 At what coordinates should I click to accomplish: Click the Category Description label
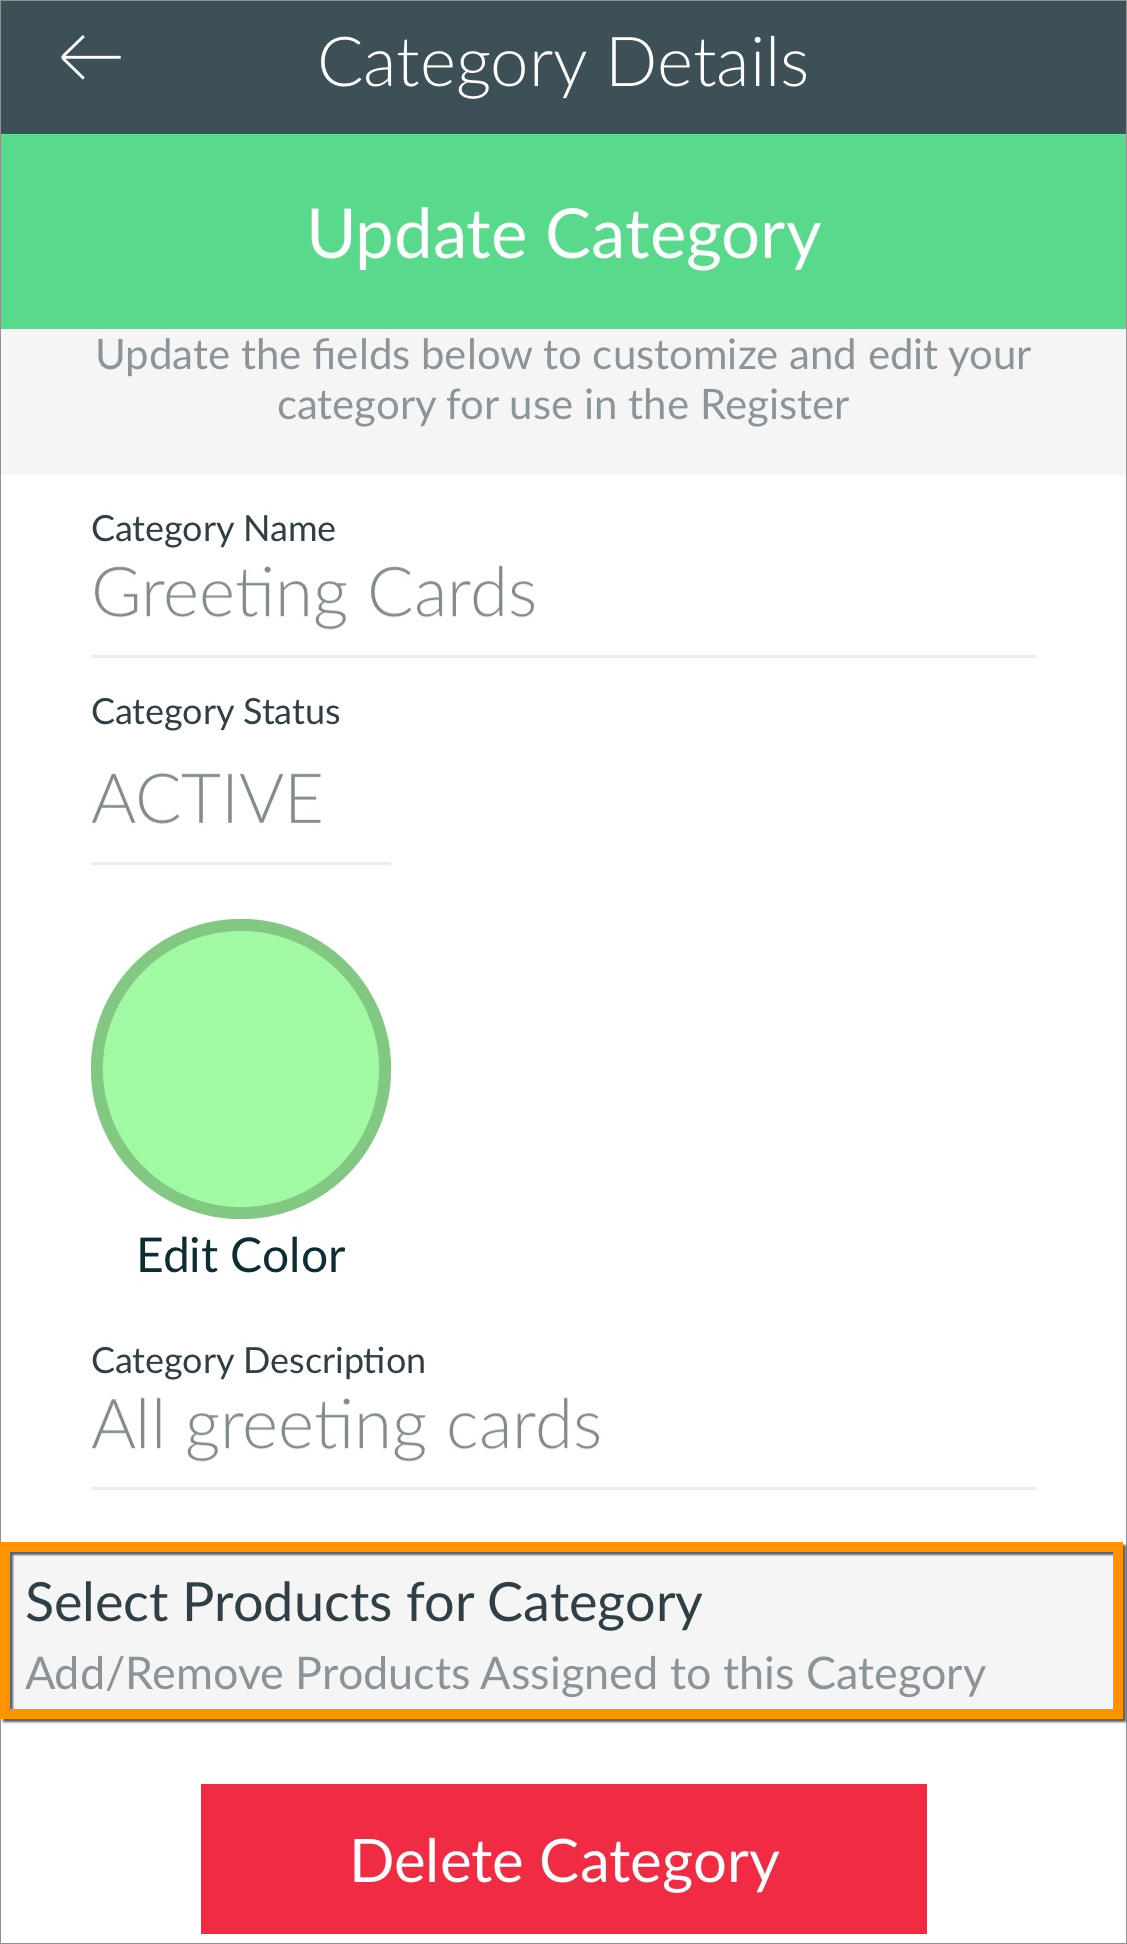[x=258, y=1361]
